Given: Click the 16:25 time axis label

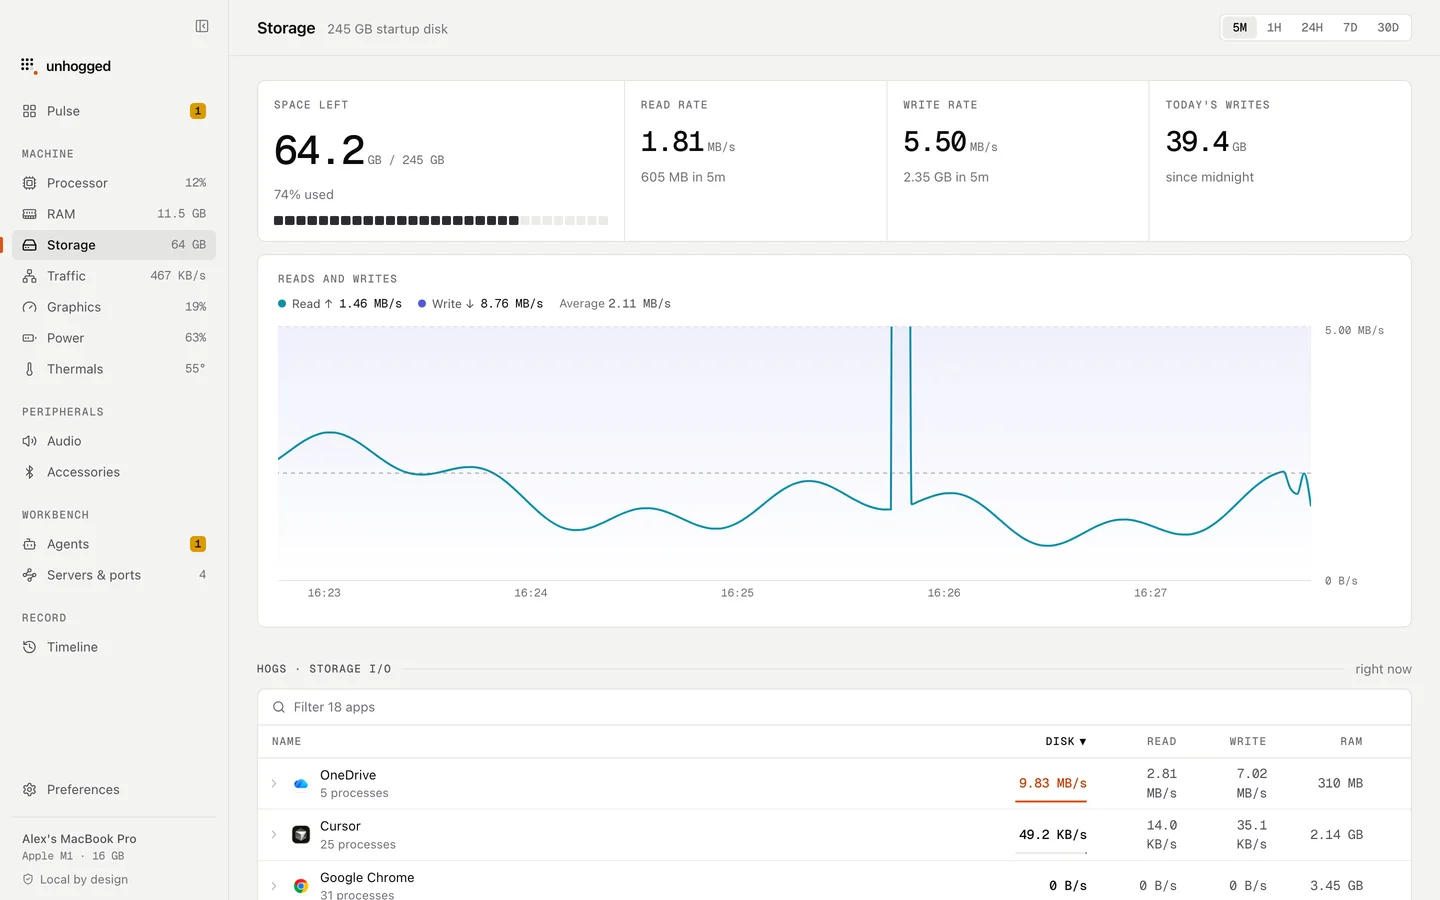Looking at the screenshot, I should (737, 593).
